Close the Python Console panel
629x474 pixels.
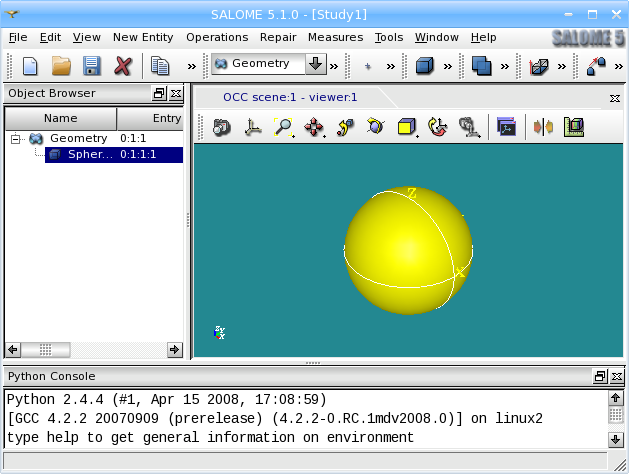(x=617, y=377)
